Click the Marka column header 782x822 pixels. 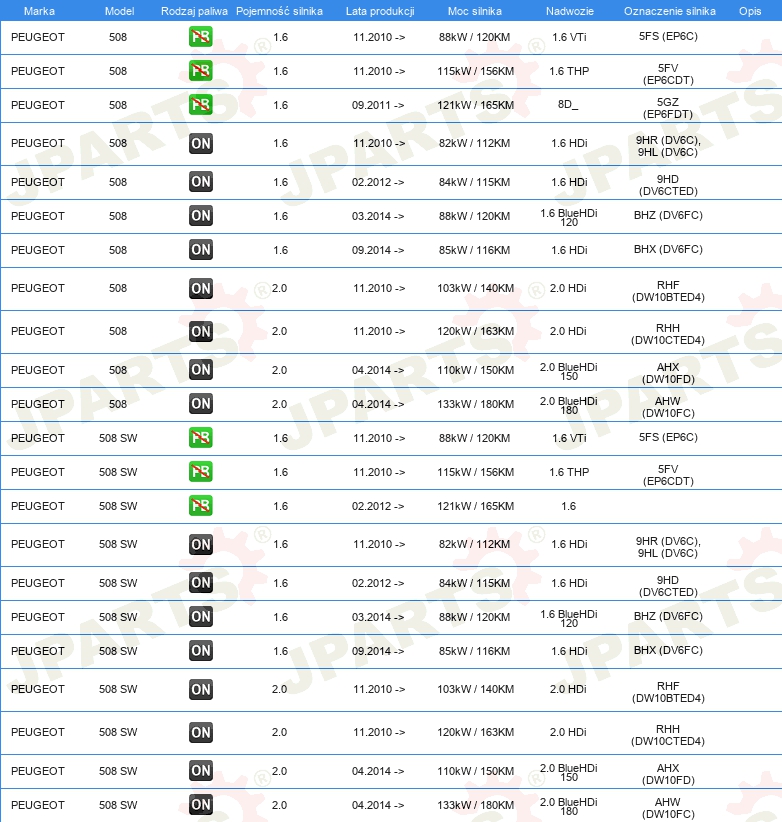[39, 11]
